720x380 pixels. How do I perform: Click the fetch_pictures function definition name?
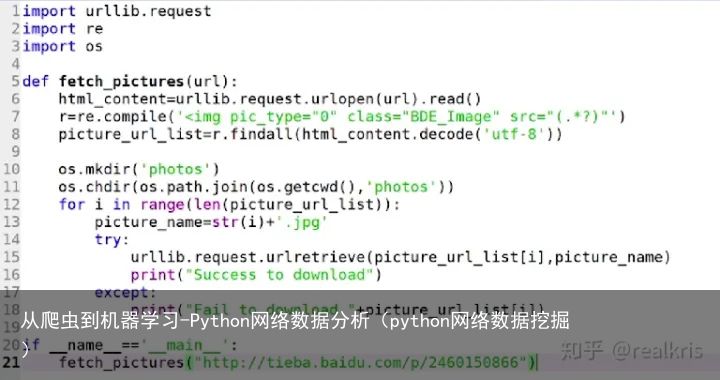click(121, 82)
